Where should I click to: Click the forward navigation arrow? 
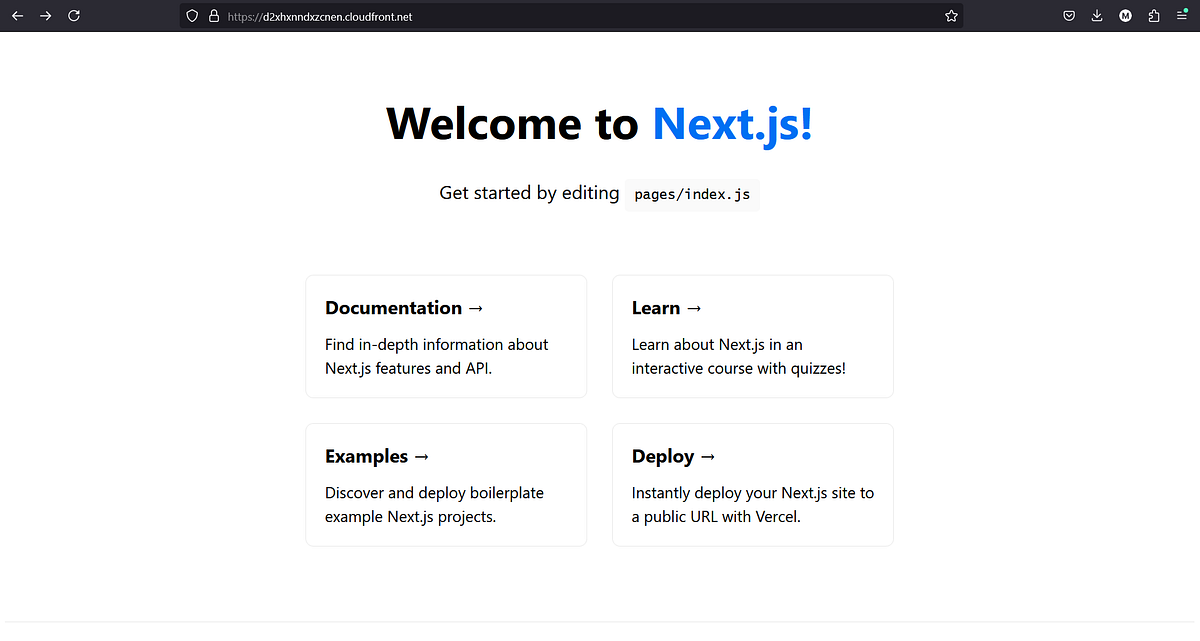[x=45, y=16]
